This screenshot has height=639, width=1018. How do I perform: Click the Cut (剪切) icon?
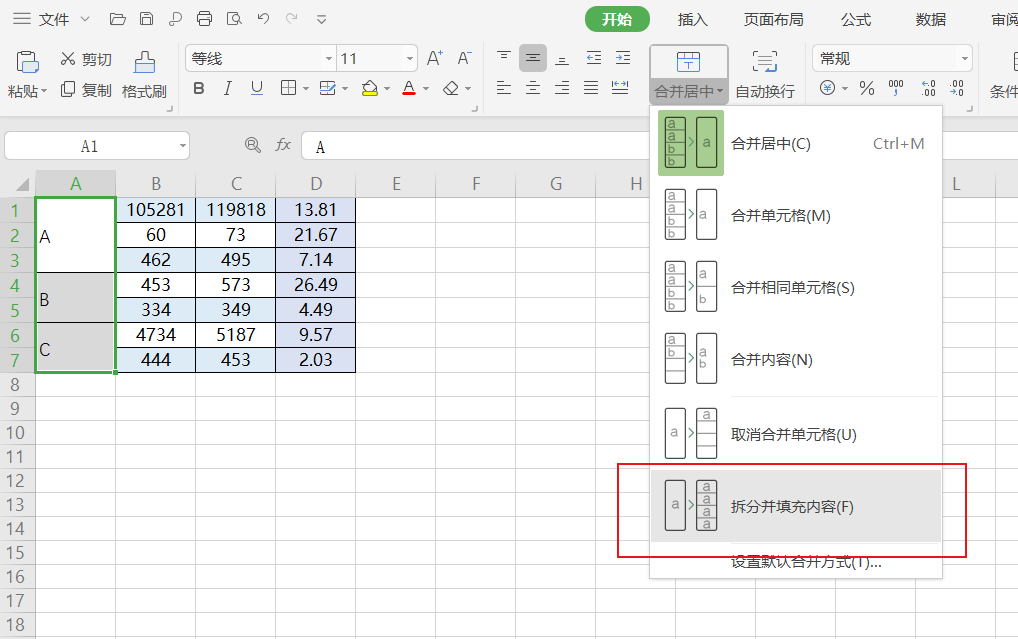pyautogui.click(x=85, y=58)
